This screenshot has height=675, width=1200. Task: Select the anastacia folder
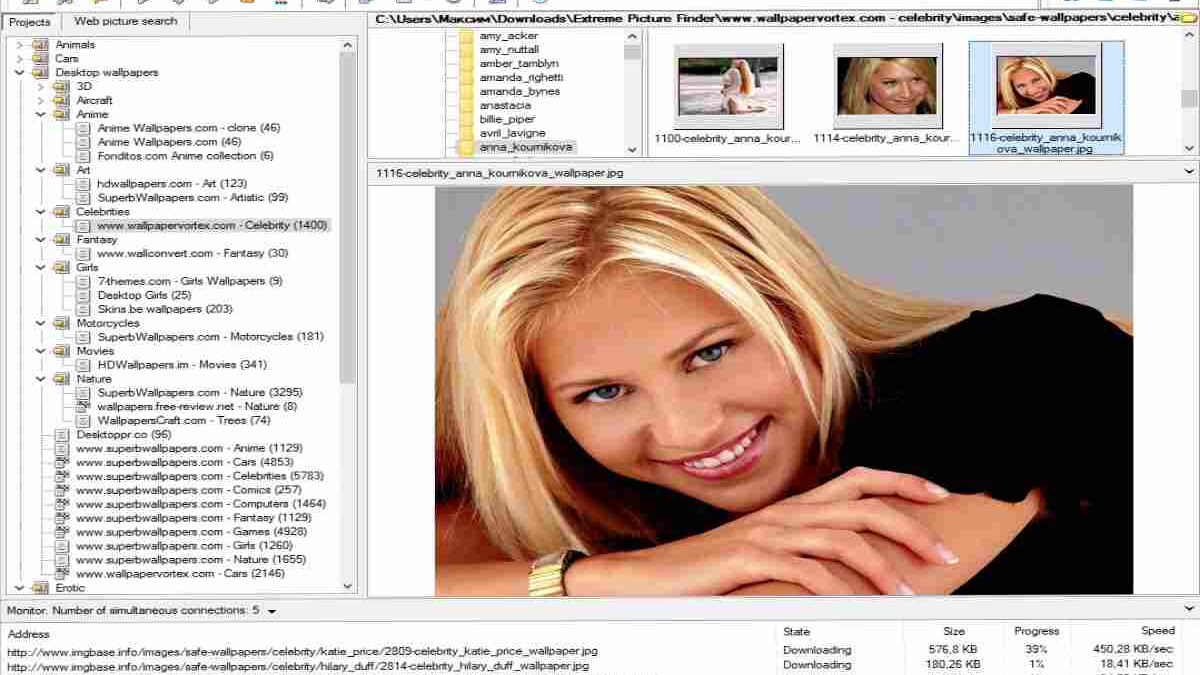pos(505,106)
